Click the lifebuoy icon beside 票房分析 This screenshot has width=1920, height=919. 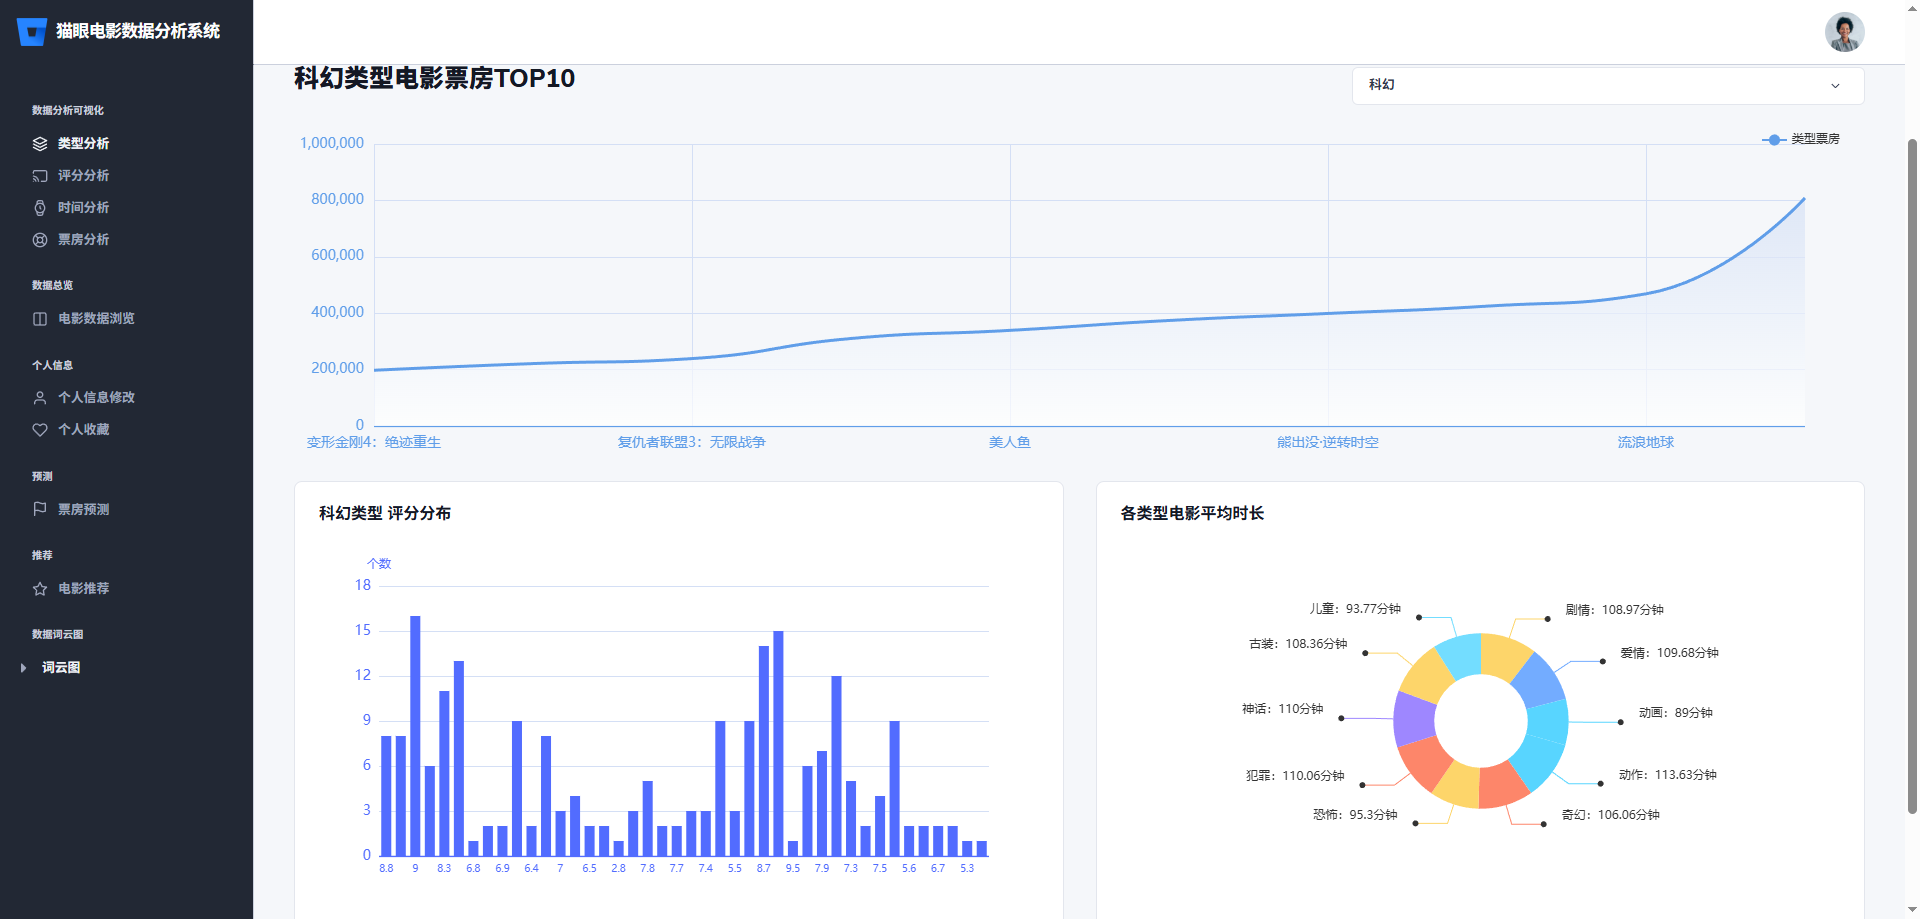point(40,240)
